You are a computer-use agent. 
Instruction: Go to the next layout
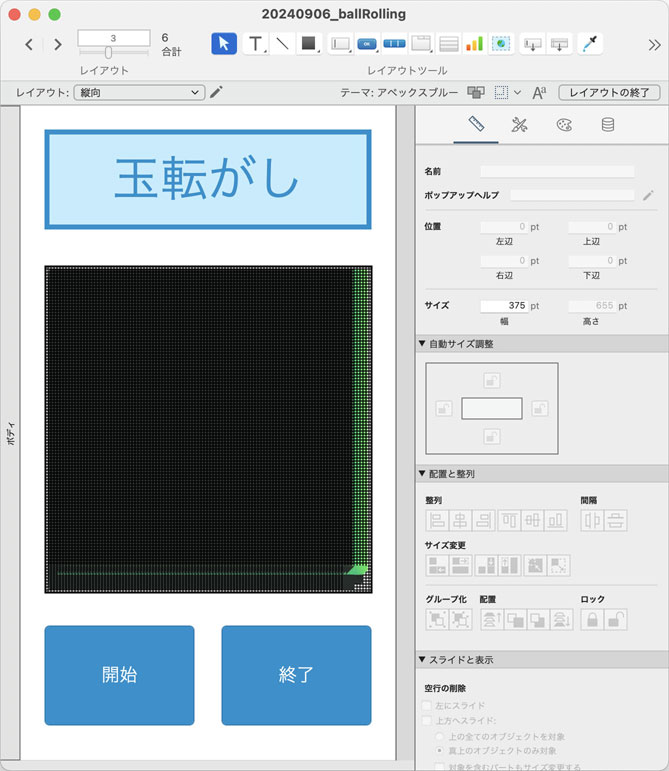58,45
